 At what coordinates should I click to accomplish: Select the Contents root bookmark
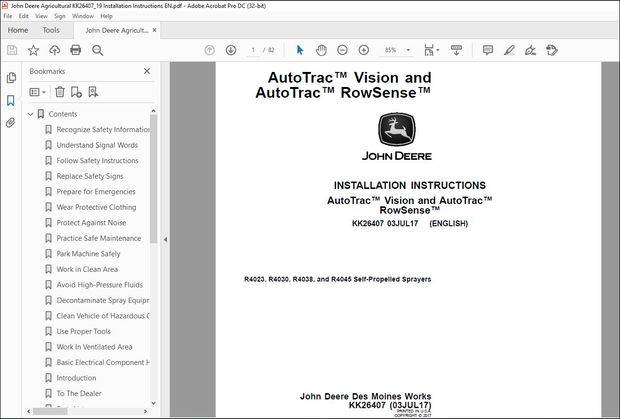(63, 114)
